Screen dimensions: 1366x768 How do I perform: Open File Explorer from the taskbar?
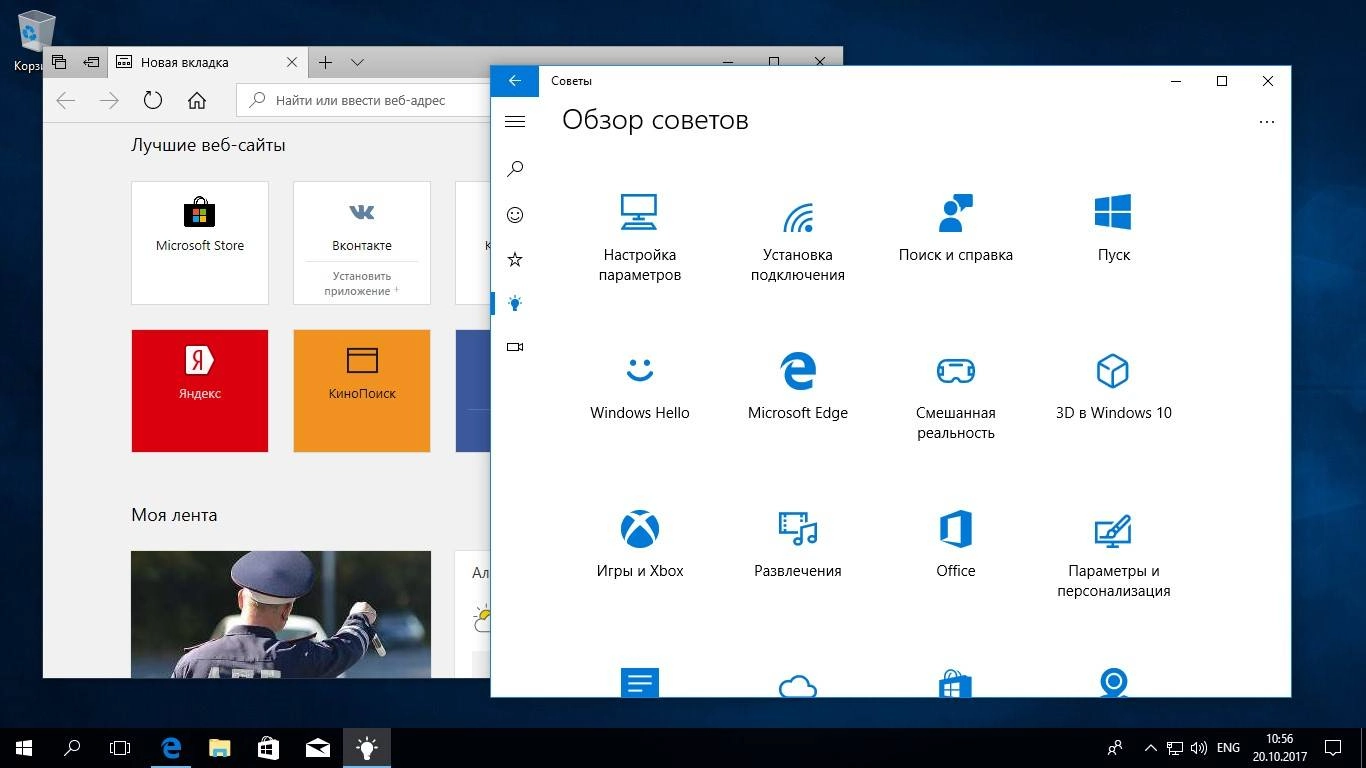tap(220, 747)
